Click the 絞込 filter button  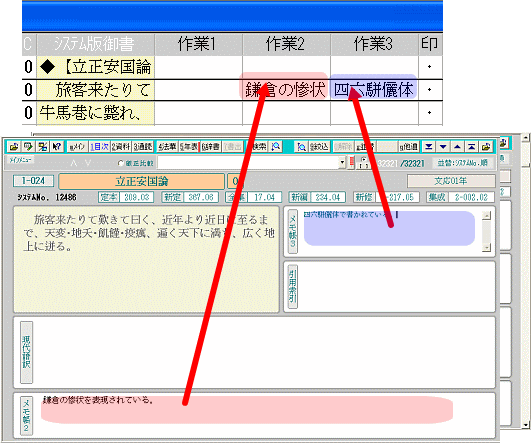click(x=319, y=147)
